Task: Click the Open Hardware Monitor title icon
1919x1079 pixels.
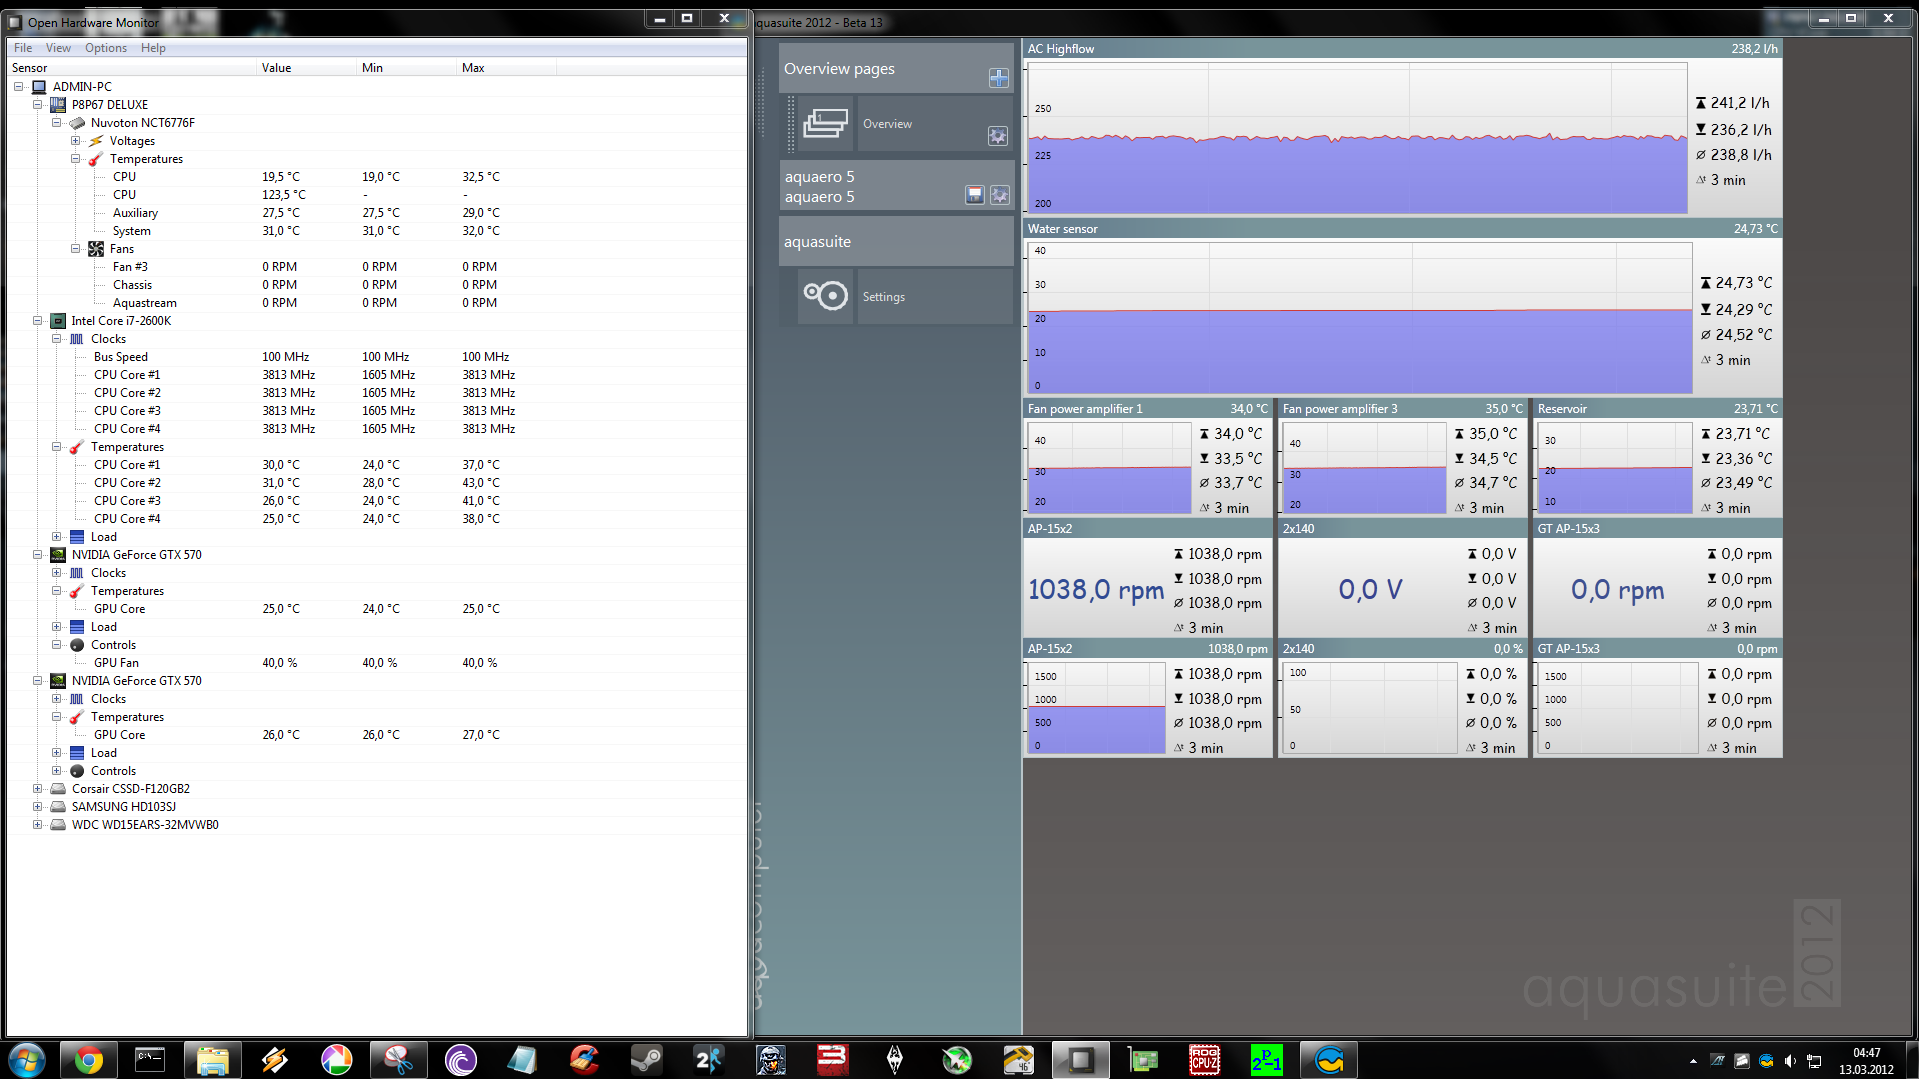Action: [15, 22]
